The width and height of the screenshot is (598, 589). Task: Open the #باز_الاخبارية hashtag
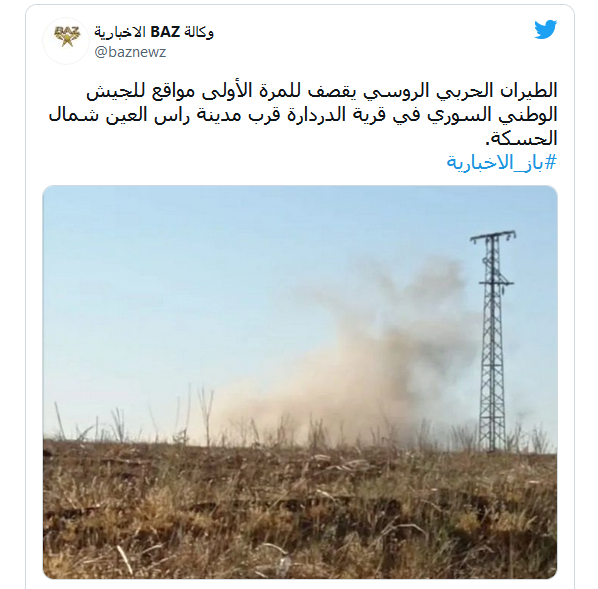coord(502,163)
